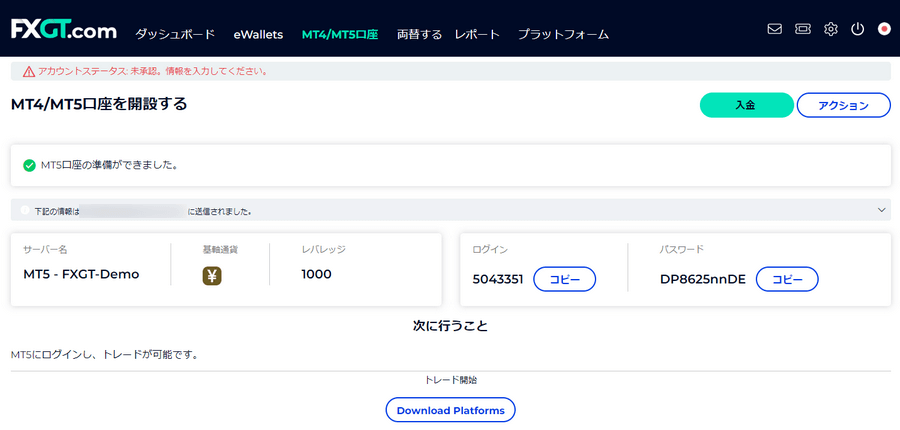Open the ticket voucher icon

point(802,29)
